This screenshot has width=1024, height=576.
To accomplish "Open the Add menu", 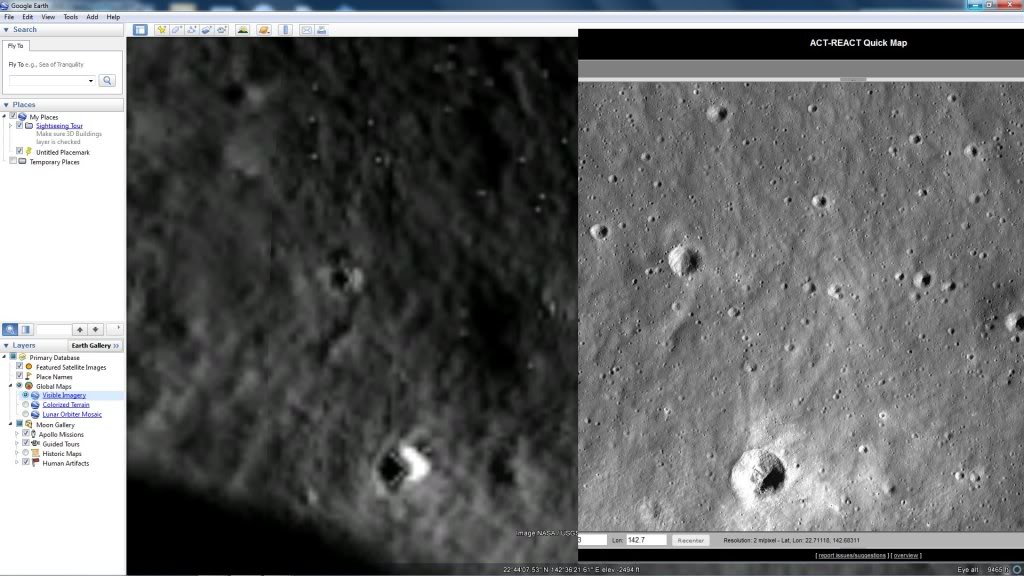I will tap(92, 17).
